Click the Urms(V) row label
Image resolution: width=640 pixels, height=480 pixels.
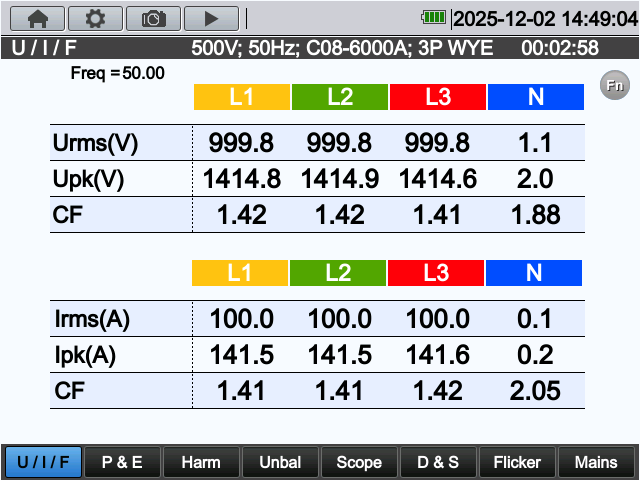96,143
